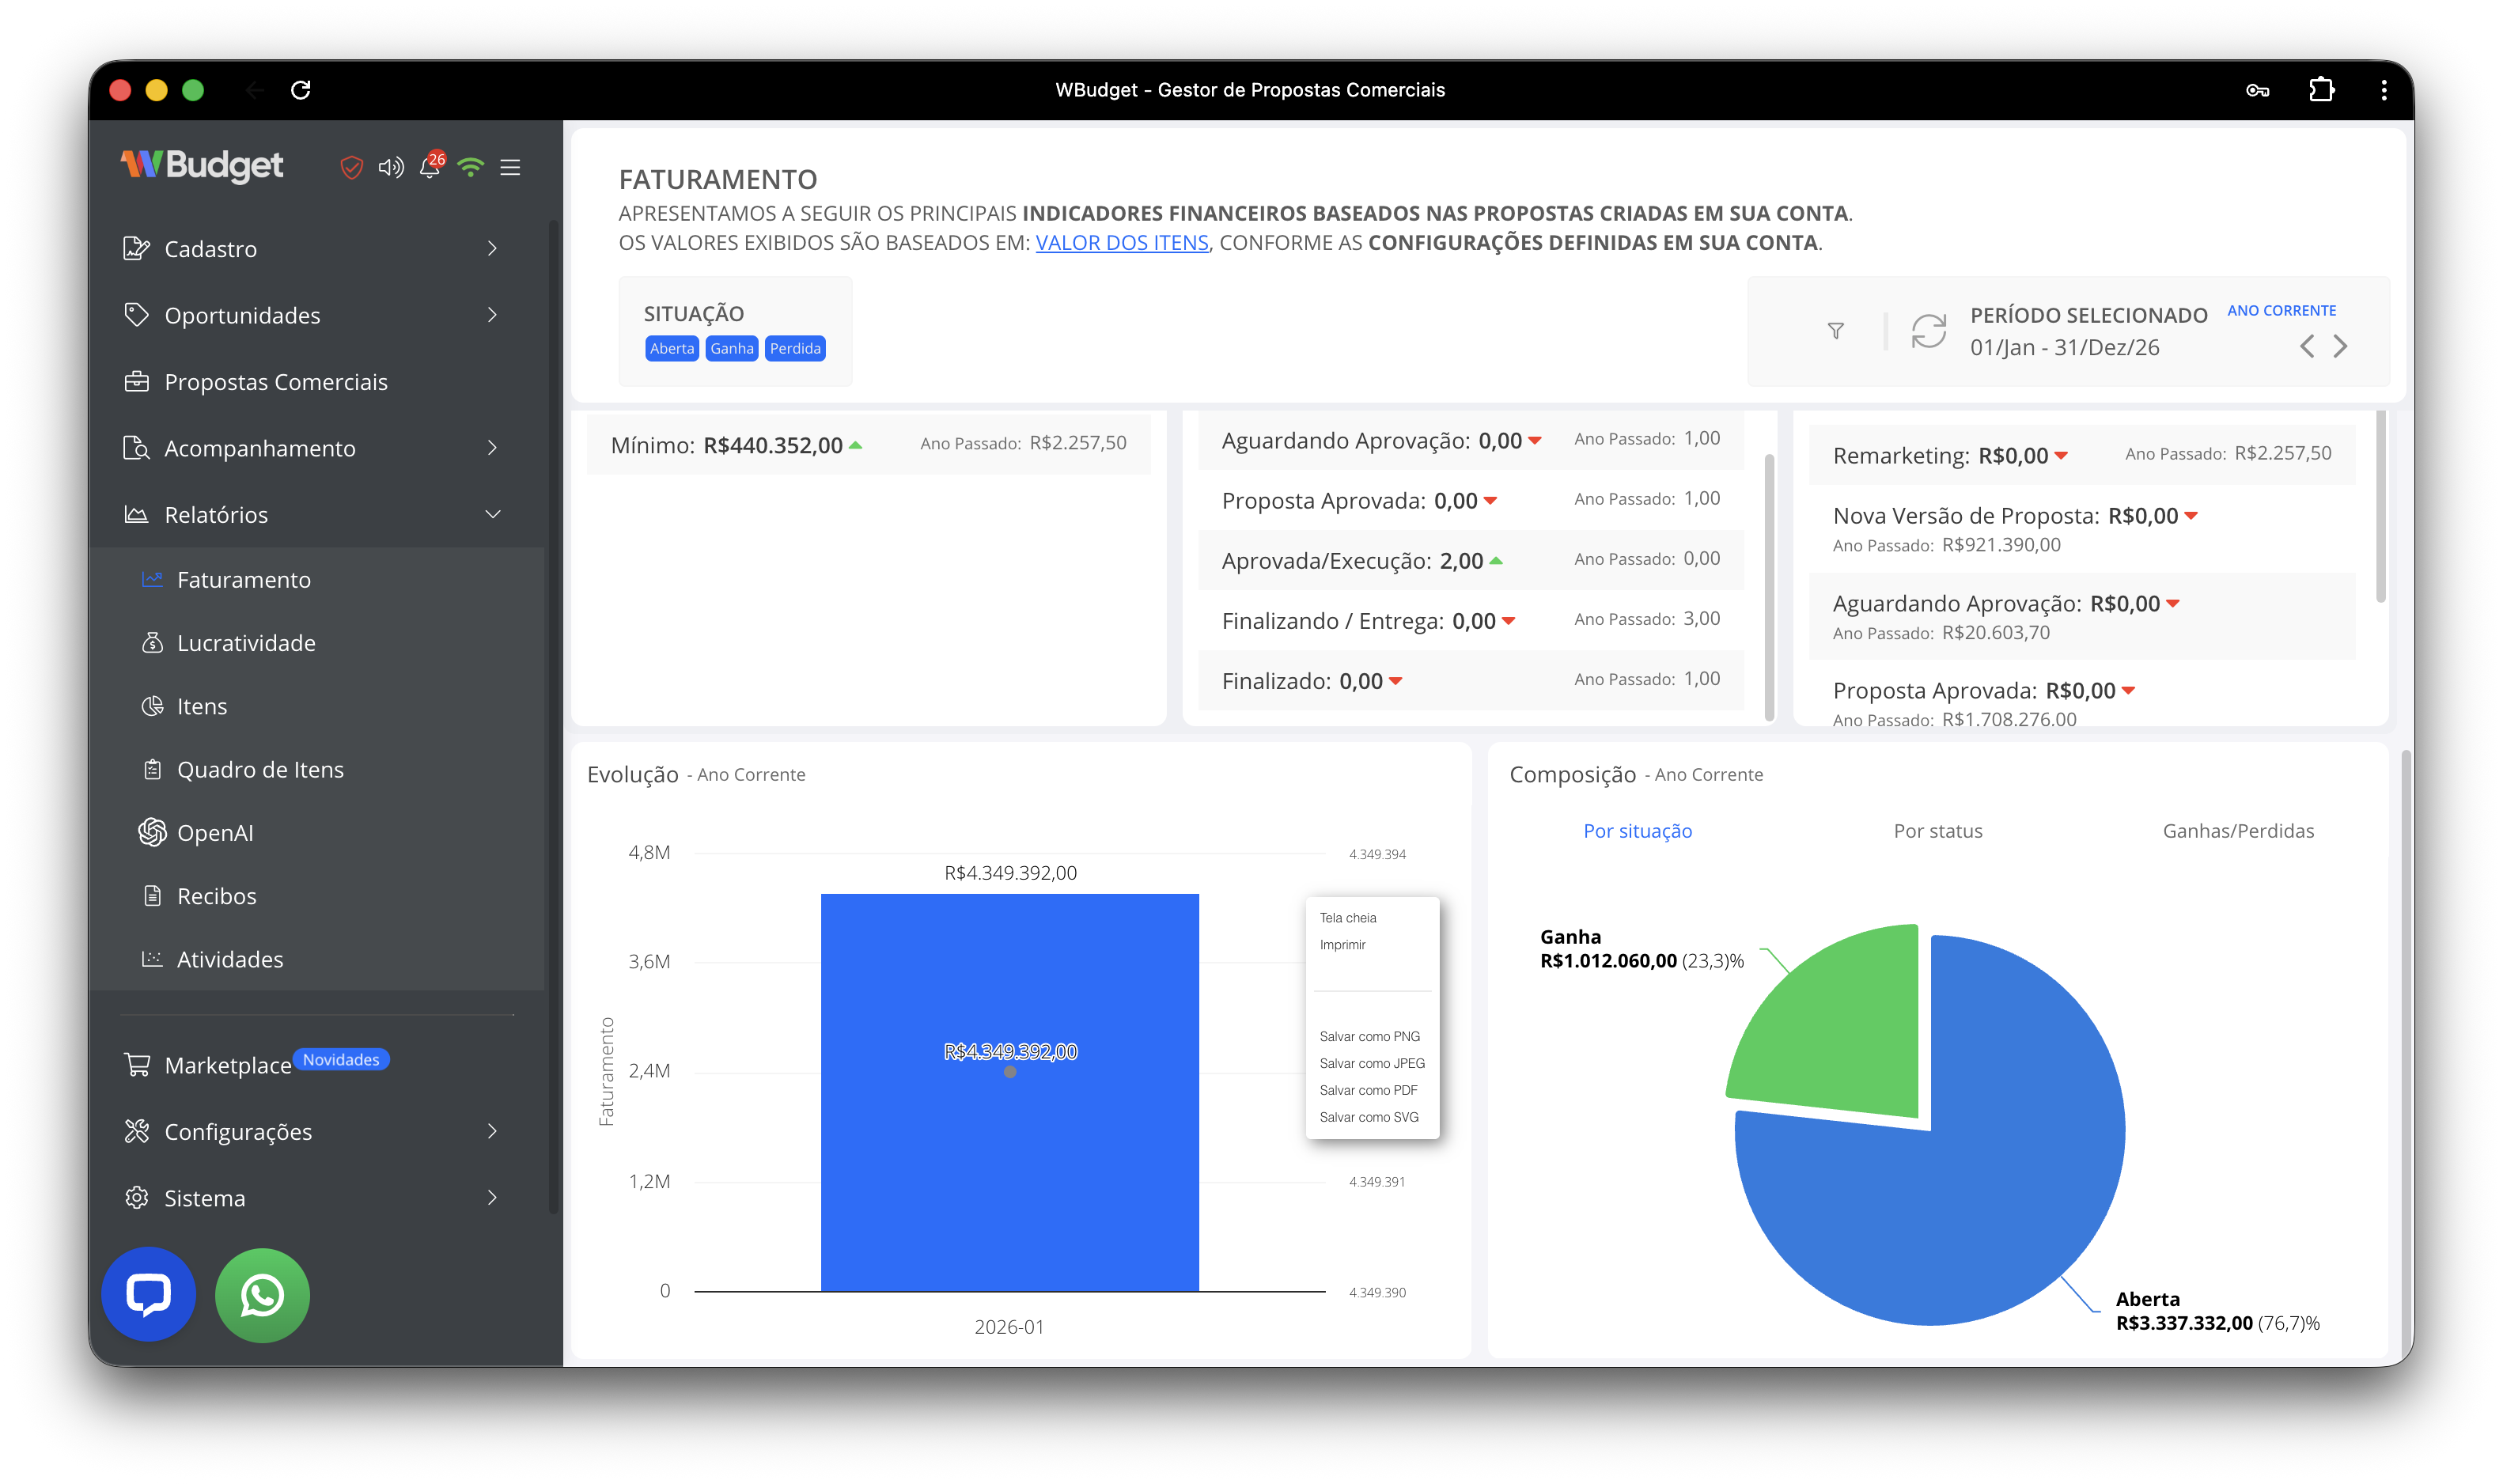Viewport: 2503px width, 1484px height.
Task: Toggle the Aberta situation filter
Action: [671, 348]
